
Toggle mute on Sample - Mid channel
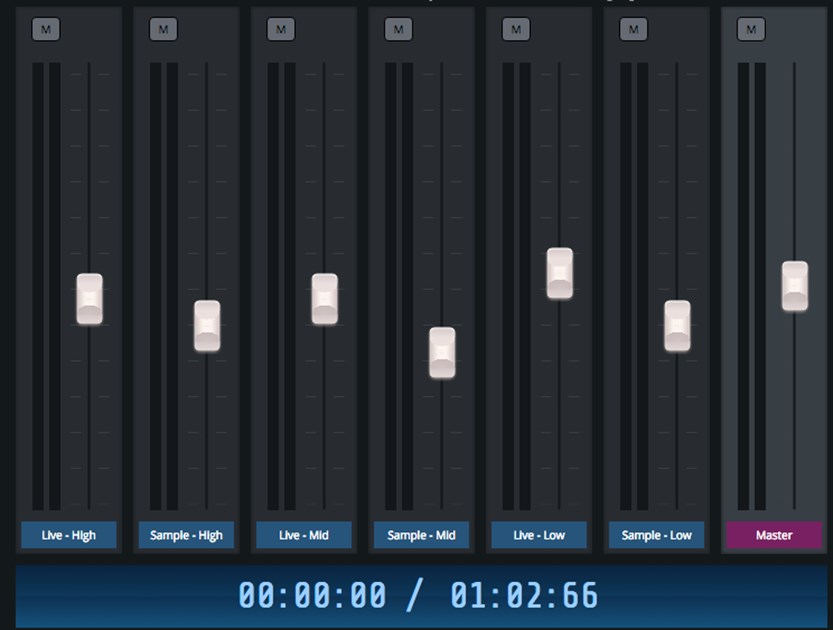pos(398,29)
